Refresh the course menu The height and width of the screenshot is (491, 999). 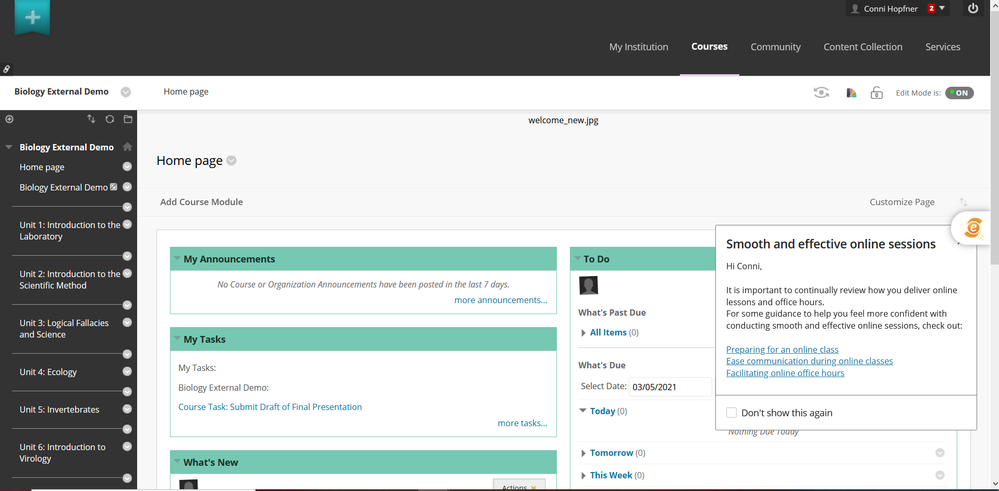[110, 119]
